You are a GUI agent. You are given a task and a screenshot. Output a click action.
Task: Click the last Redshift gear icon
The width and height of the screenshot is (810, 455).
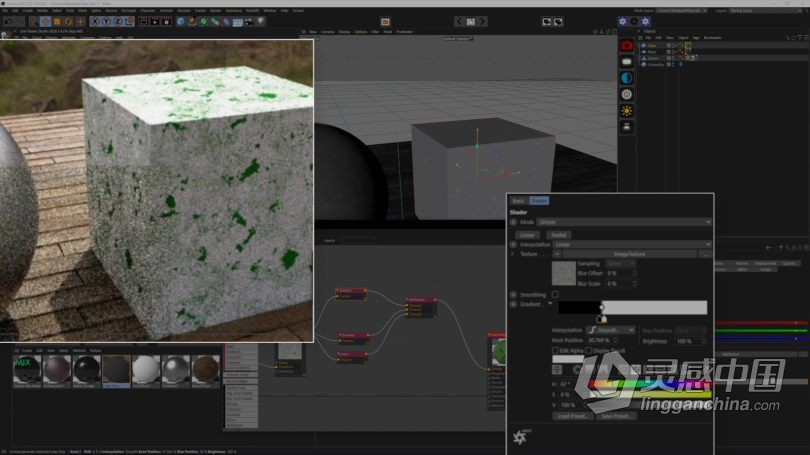point(646,21)
